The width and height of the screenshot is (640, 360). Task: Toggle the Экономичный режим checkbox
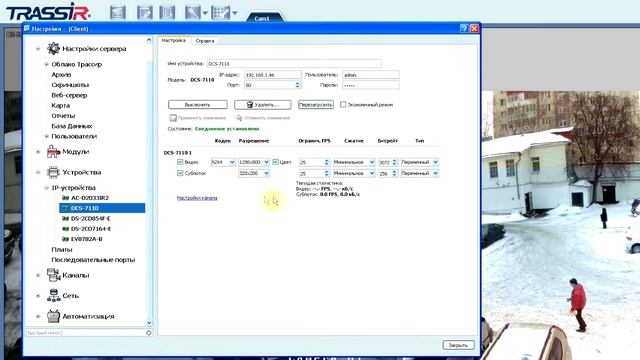[x=343, y=104]
